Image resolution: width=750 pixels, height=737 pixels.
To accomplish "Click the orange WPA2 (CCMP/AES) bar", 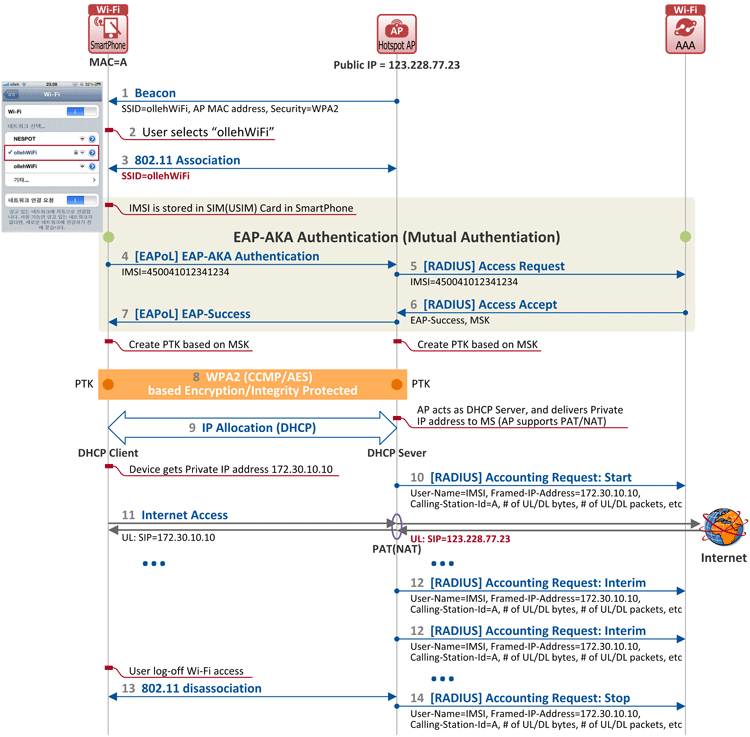I will coord(253,384).
